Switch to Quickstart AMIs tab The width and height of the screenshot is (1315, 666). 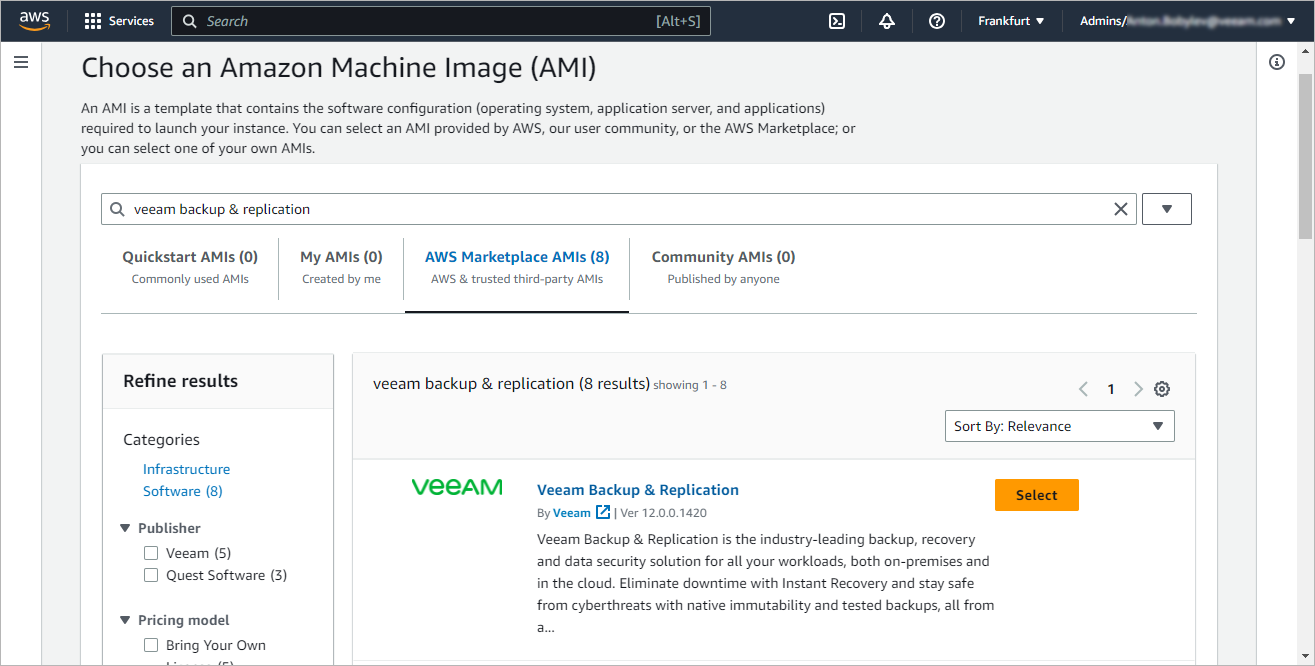click(190, 267)
